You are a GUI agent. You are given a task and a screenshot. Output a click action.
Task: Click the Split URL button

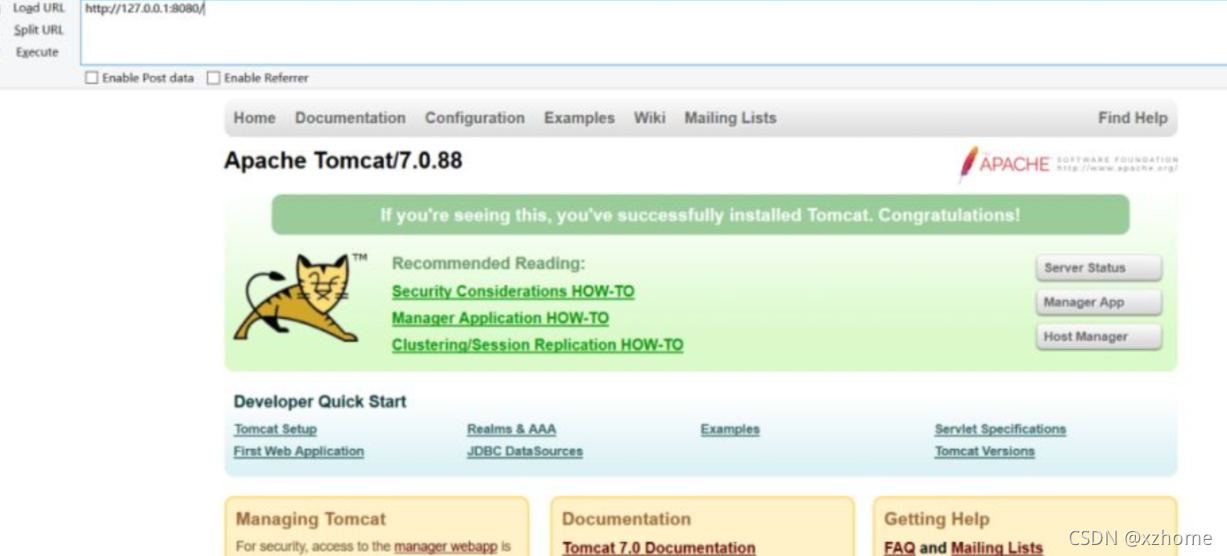pyautogui.click(x=39, y=30)
